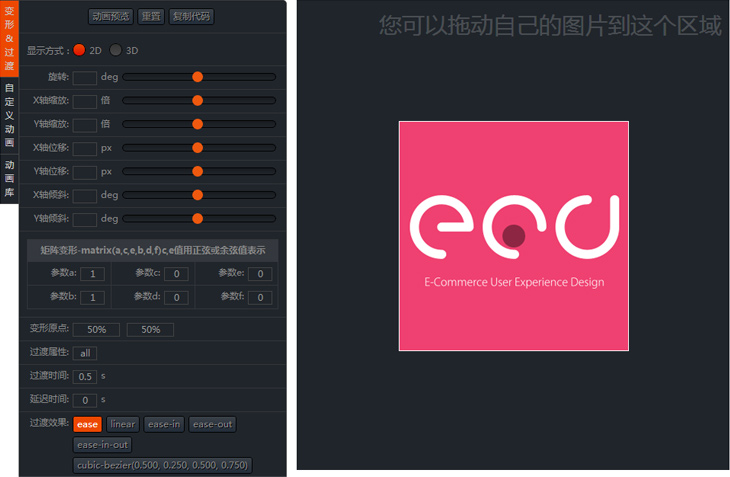Focus the 旋转 deg input field
730x477 pixels.
(85, 78)
